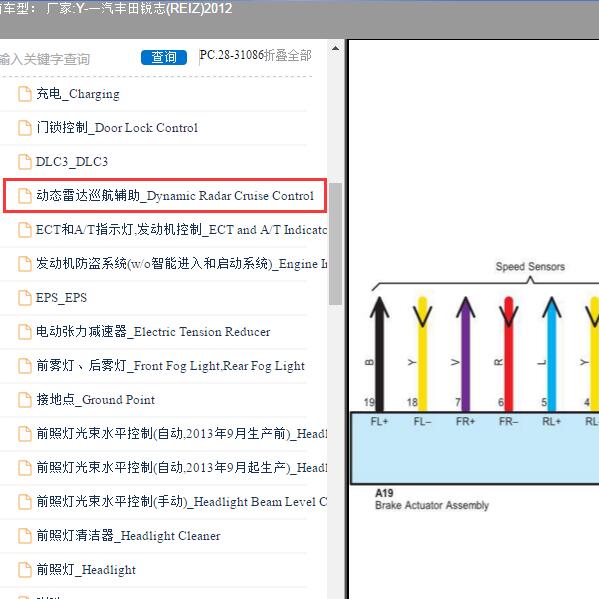The height and width of the screenshot is (599, 599).
Task: Select the EPS_EPS entry
Action: [x=61, y=298]
